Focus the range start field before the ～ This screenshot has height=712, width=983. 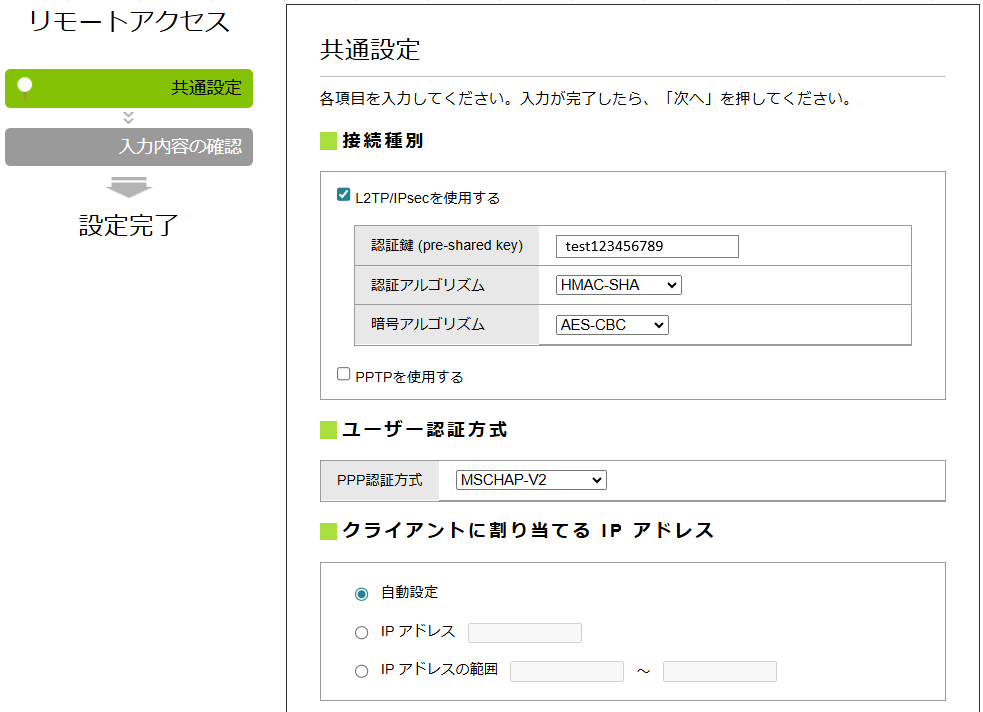[x=567, y=671]
